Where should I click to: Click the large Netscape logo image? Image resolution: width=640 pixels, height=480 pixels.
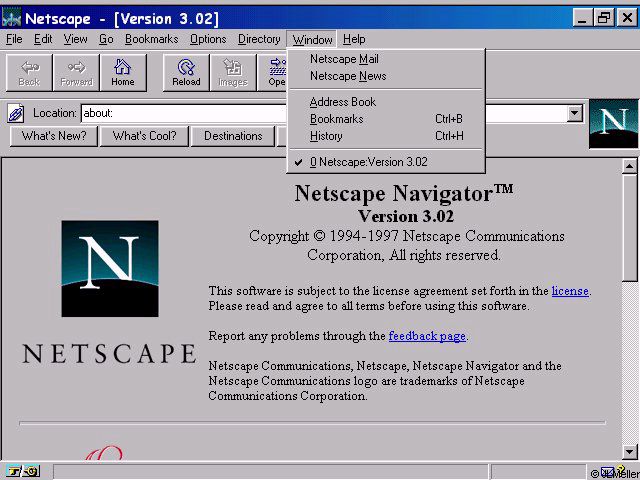tap(110, 269)
